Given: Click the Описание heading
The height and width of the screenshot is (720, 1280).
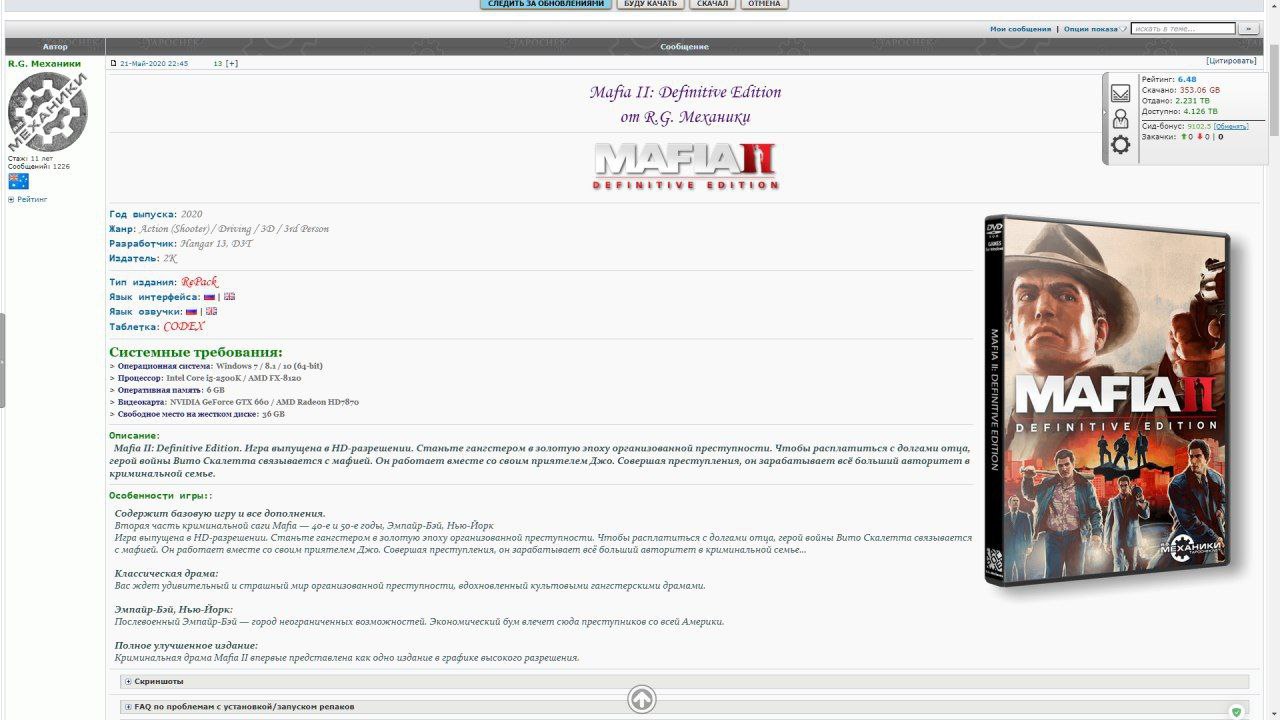Looking at the screenshot, I should pyautogui.click(x=134, y=436).
